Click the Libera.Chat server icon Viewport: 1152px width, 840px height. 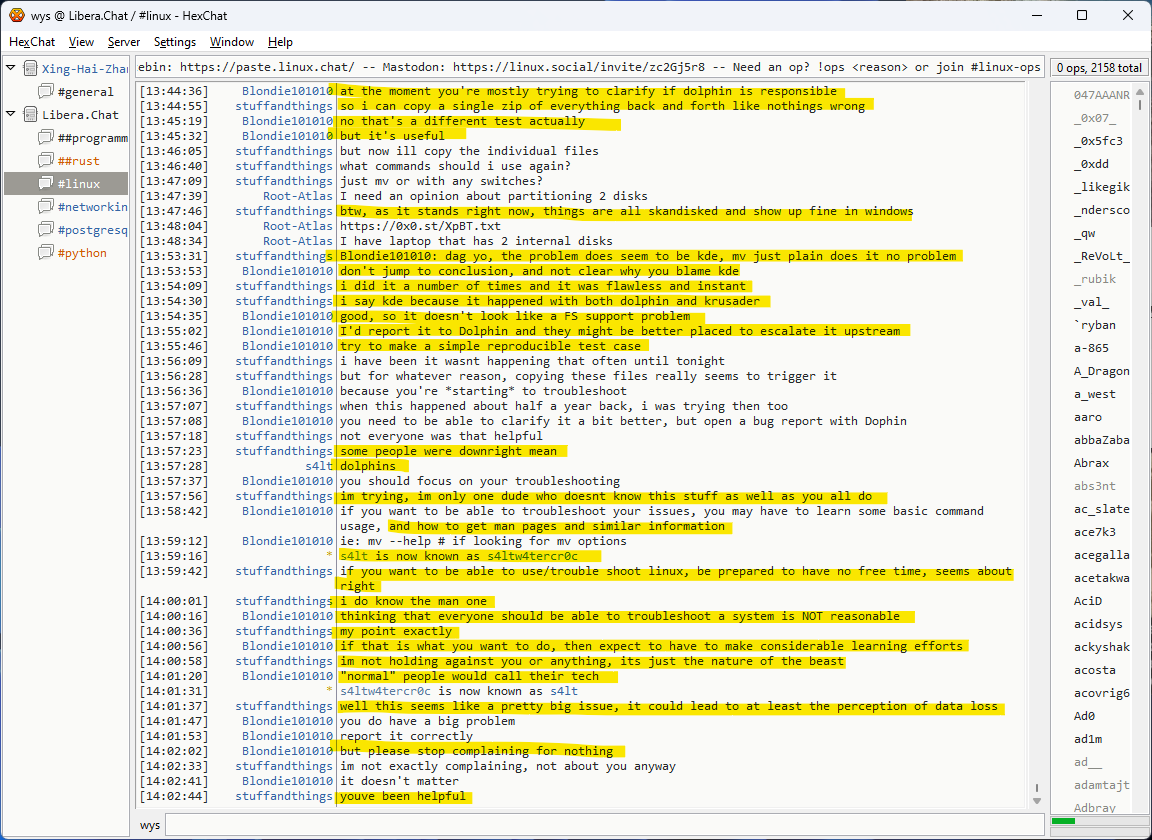(x=30, y=114)
